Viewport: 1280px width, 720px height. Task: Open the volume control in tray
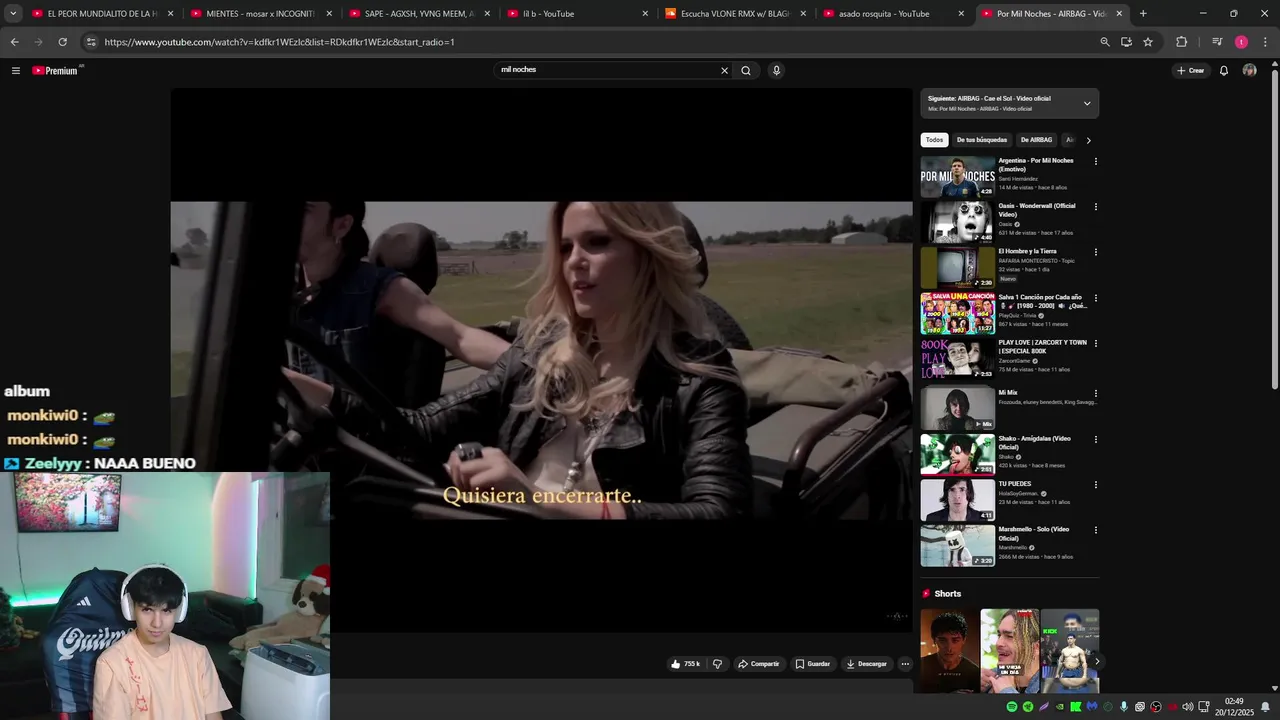(x=1188, y=707)
